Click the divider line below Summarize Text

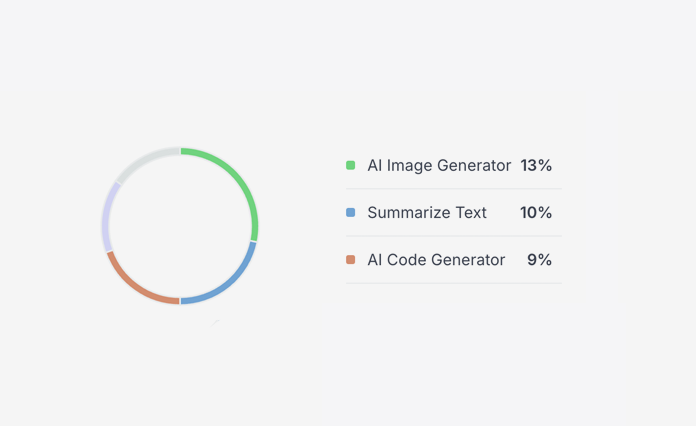click(x=454, y=236)
